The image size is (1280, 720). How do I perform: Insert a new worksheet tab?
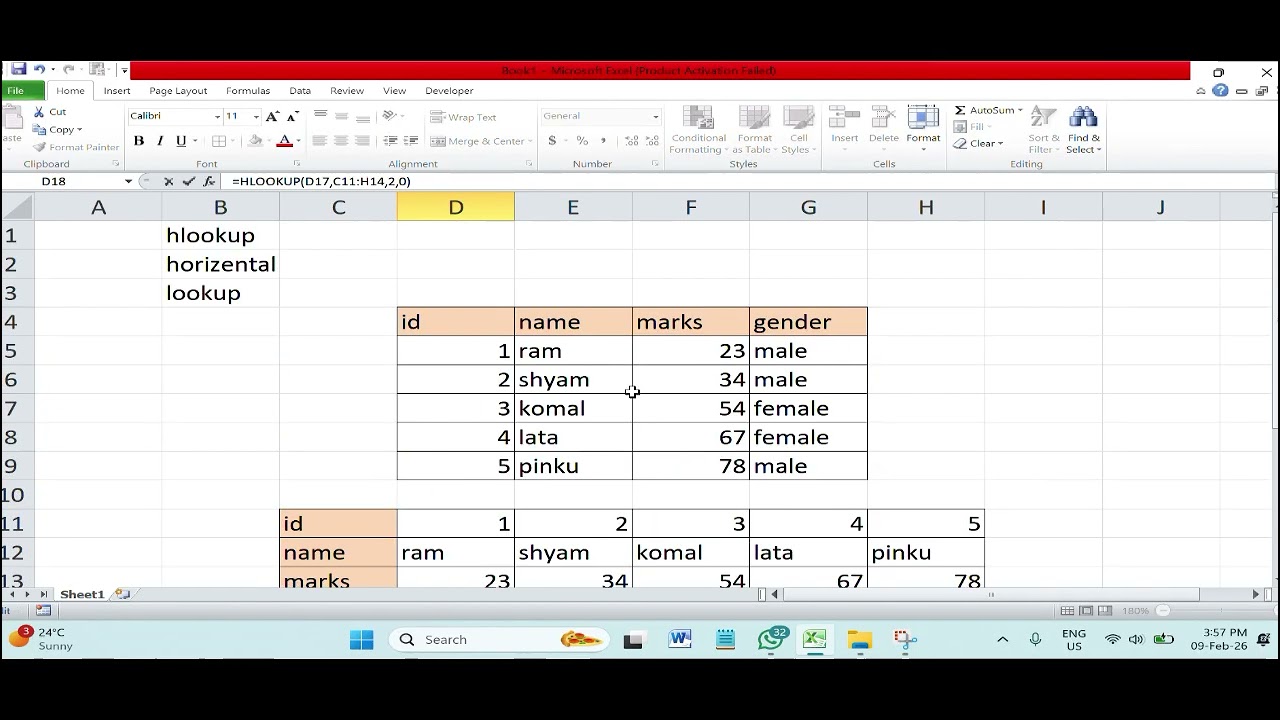click(122, 594)
